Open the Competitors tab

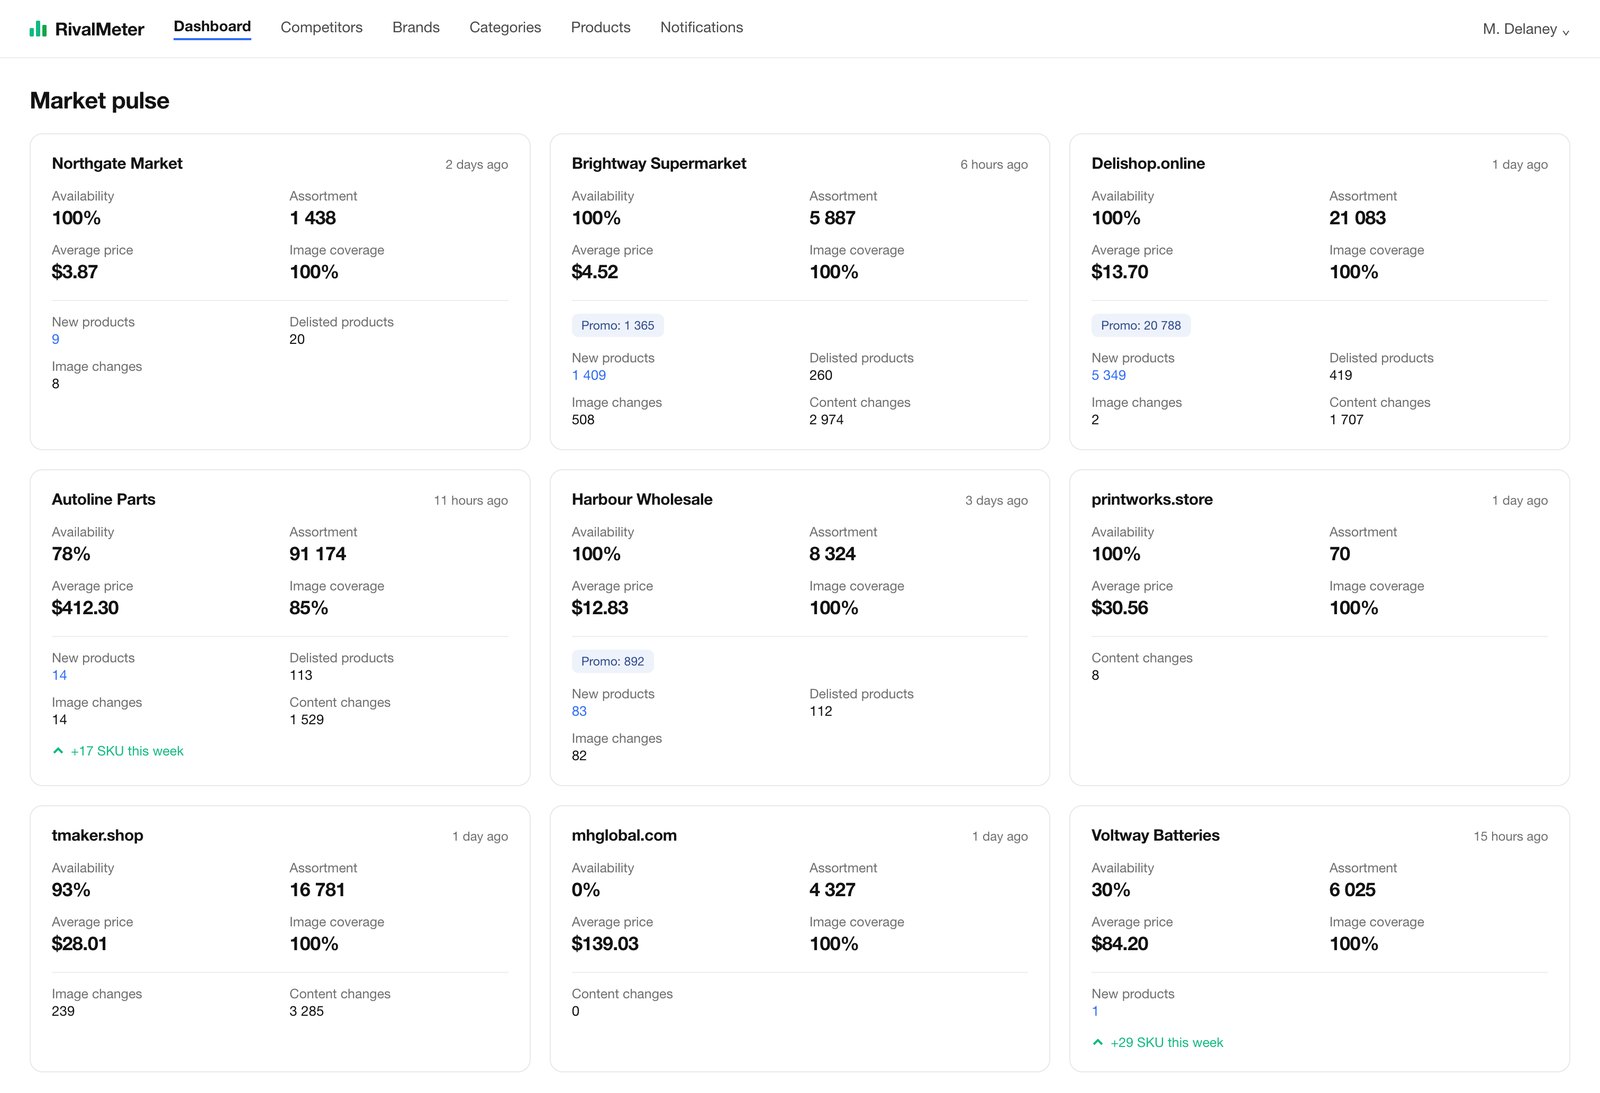coord(321,27)
